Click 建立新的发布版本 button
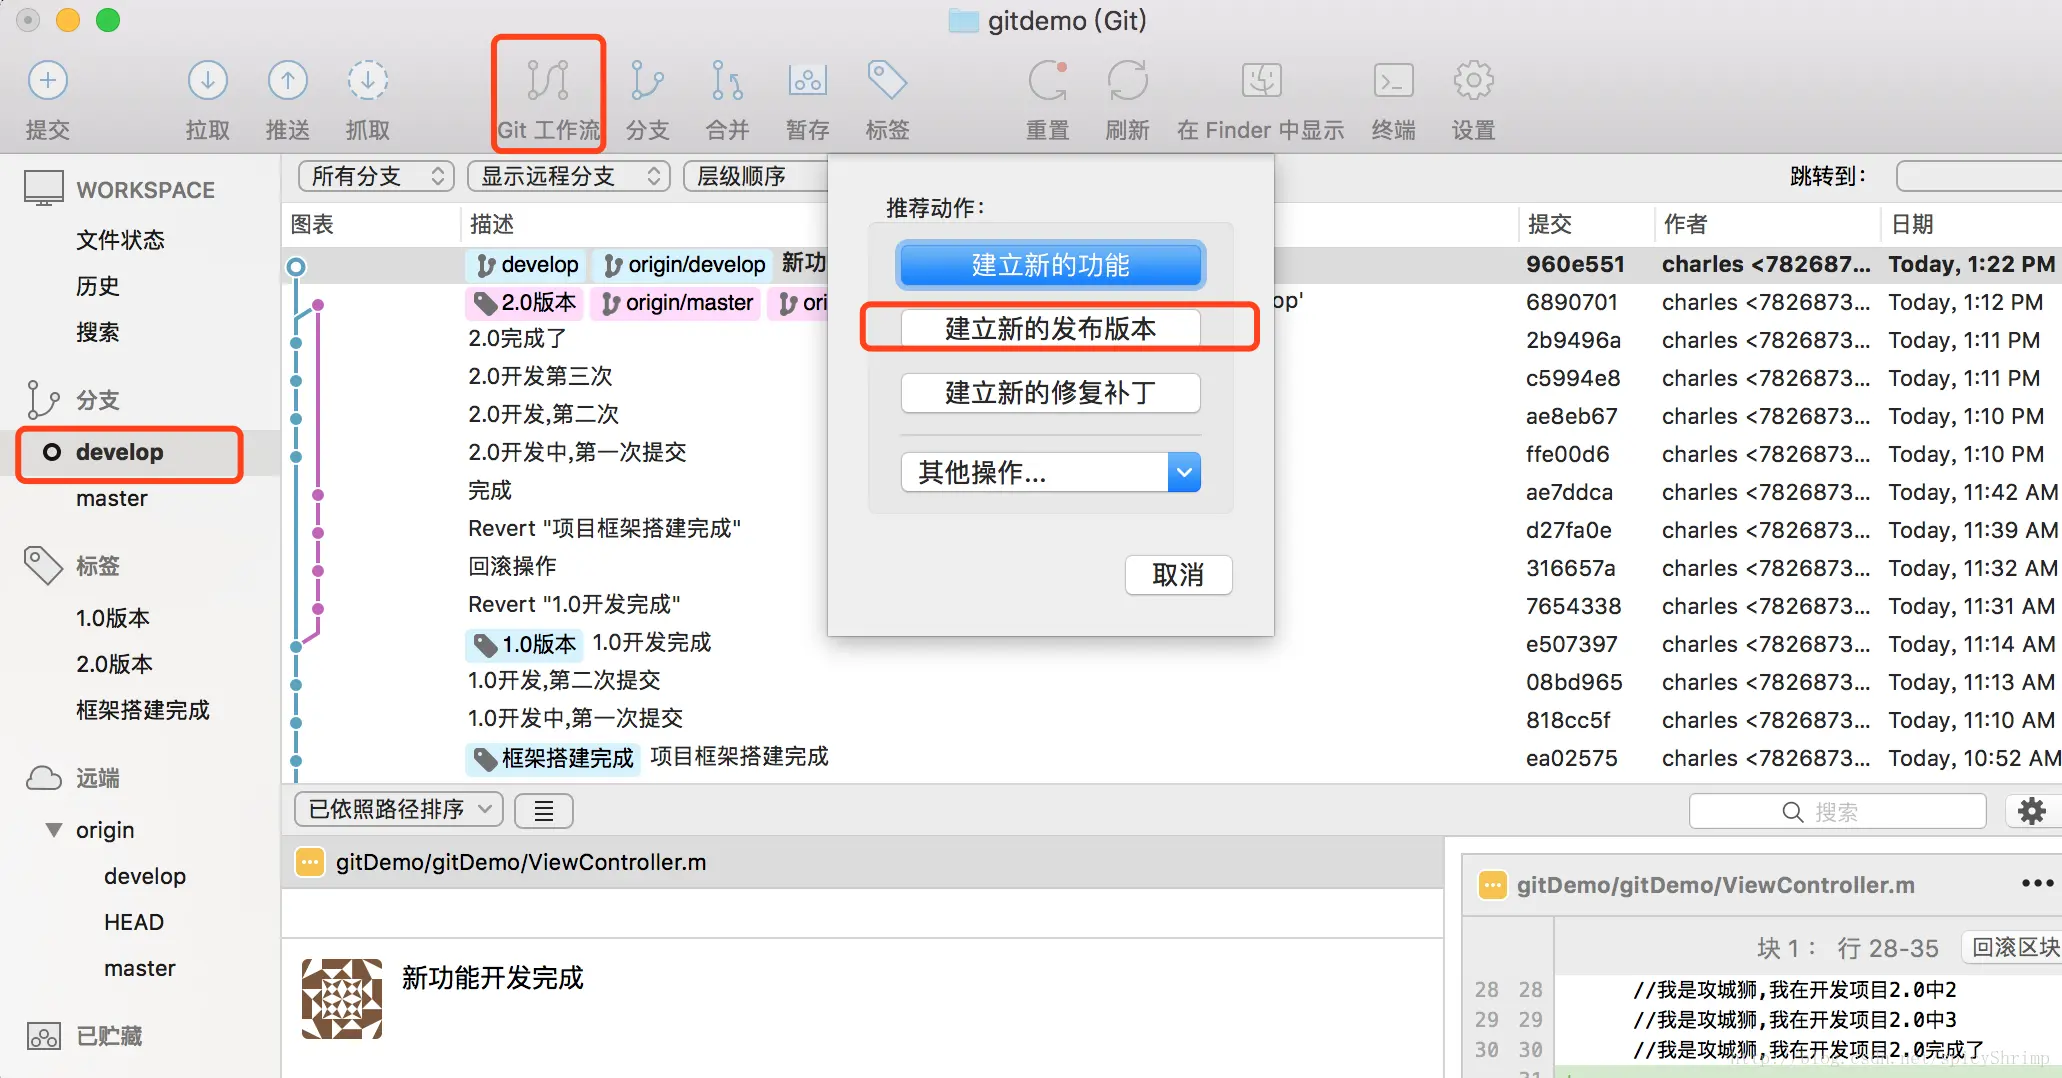This screenshot has height=1078, width=2062. click(1050, 328)
